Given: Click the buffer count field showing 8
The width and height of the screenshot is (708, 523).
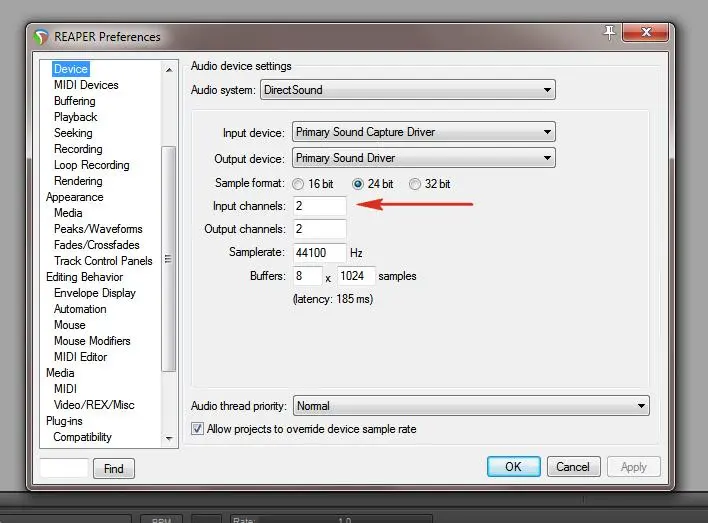Looking at the screenshot, I should tap(308, 276).
